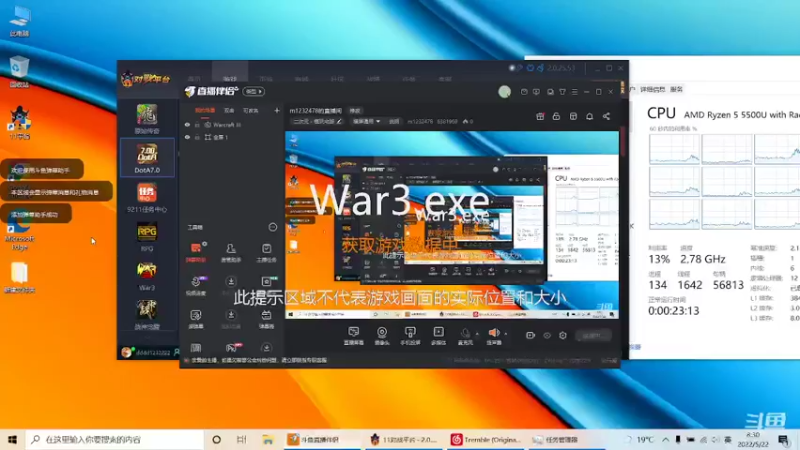Open the hamburger menu in streaming app title bar
Screen dimensions: 800x450
[x=574, y=92]
